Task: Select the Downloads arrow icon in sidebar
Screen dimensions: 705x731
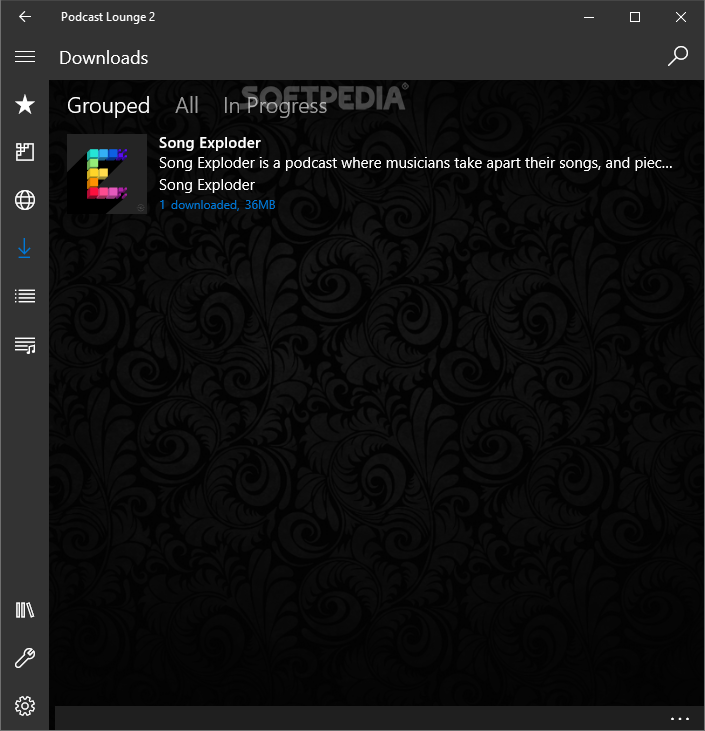Action: click(24, 248)
